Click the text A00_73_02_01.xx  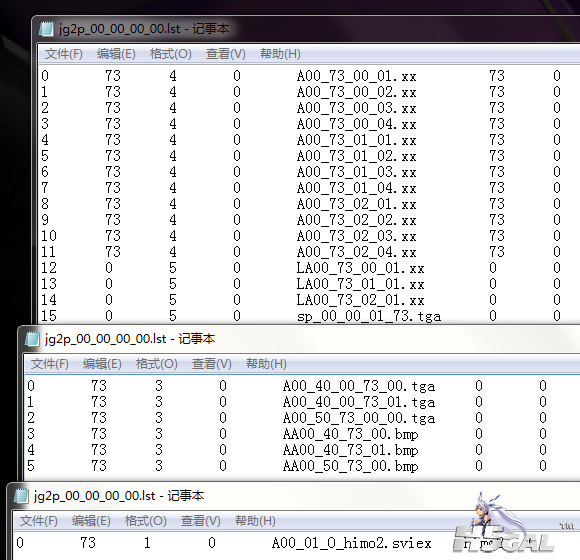click(x=356, y=204)
